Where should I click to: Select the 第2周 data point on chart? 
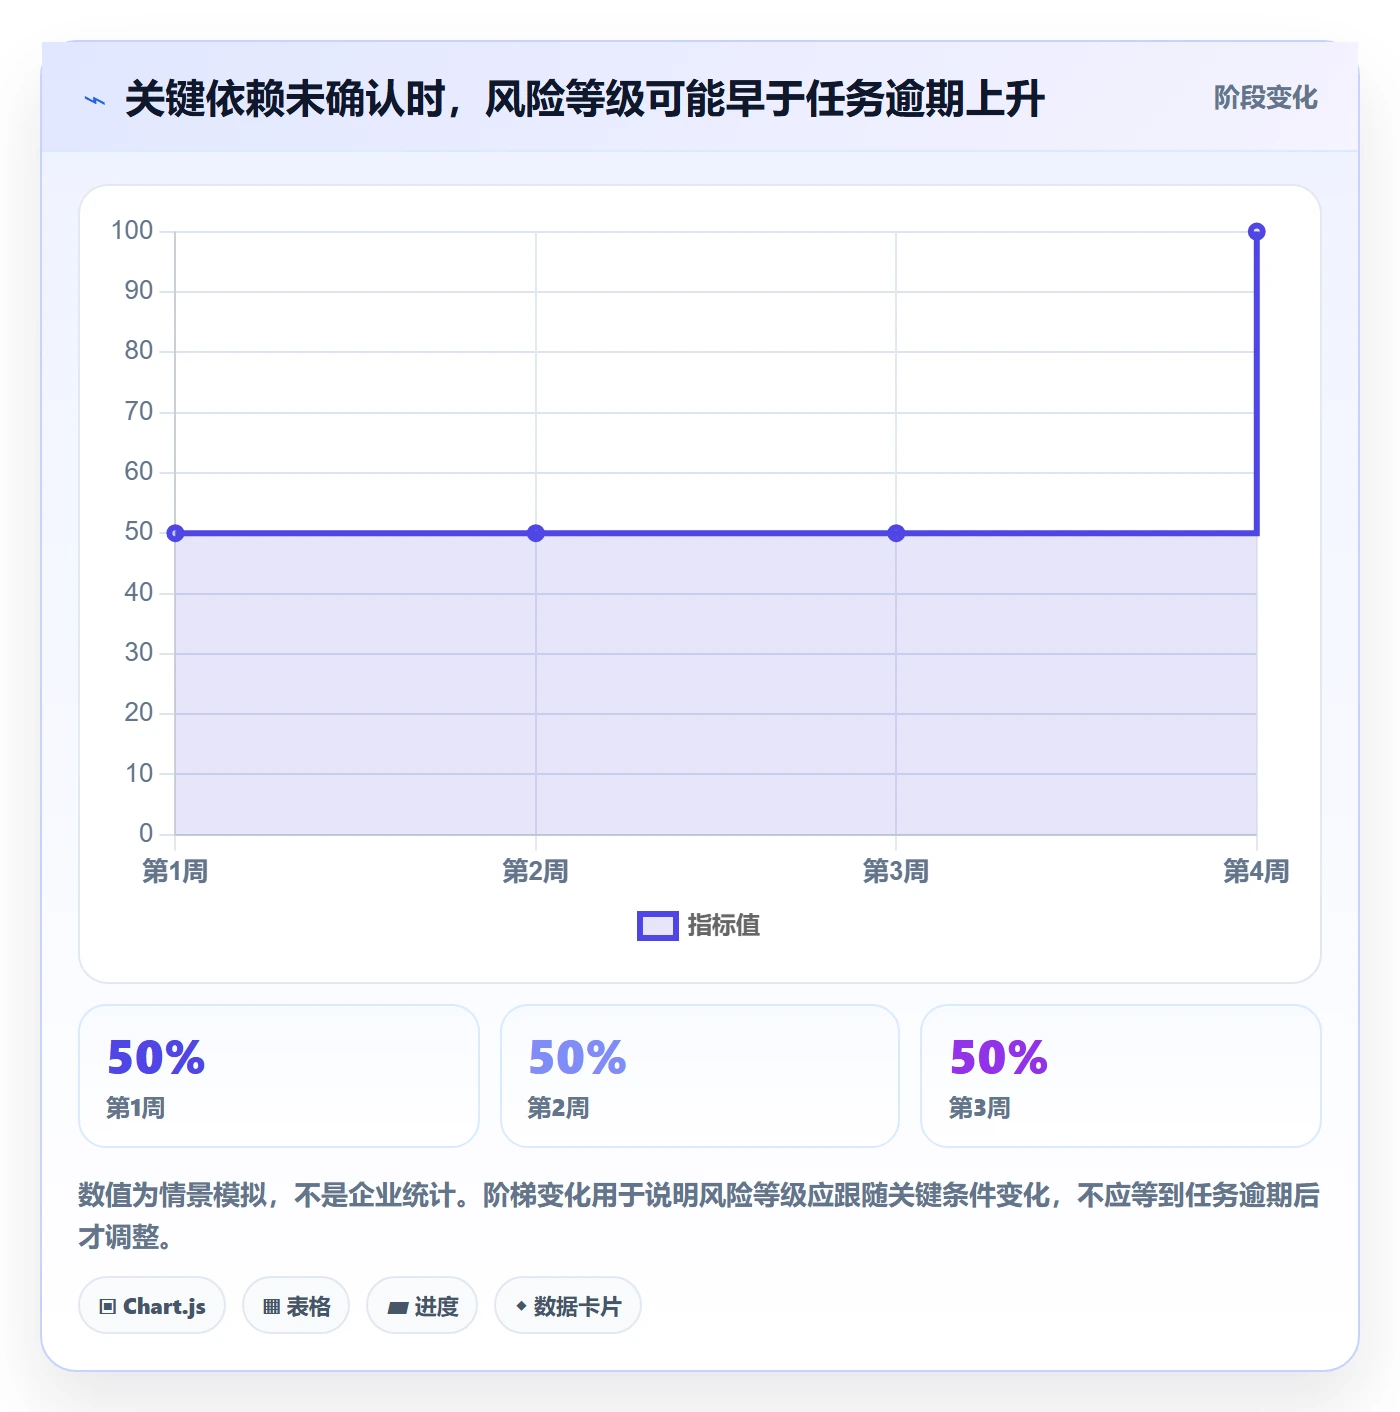click(x=536, y=533)
